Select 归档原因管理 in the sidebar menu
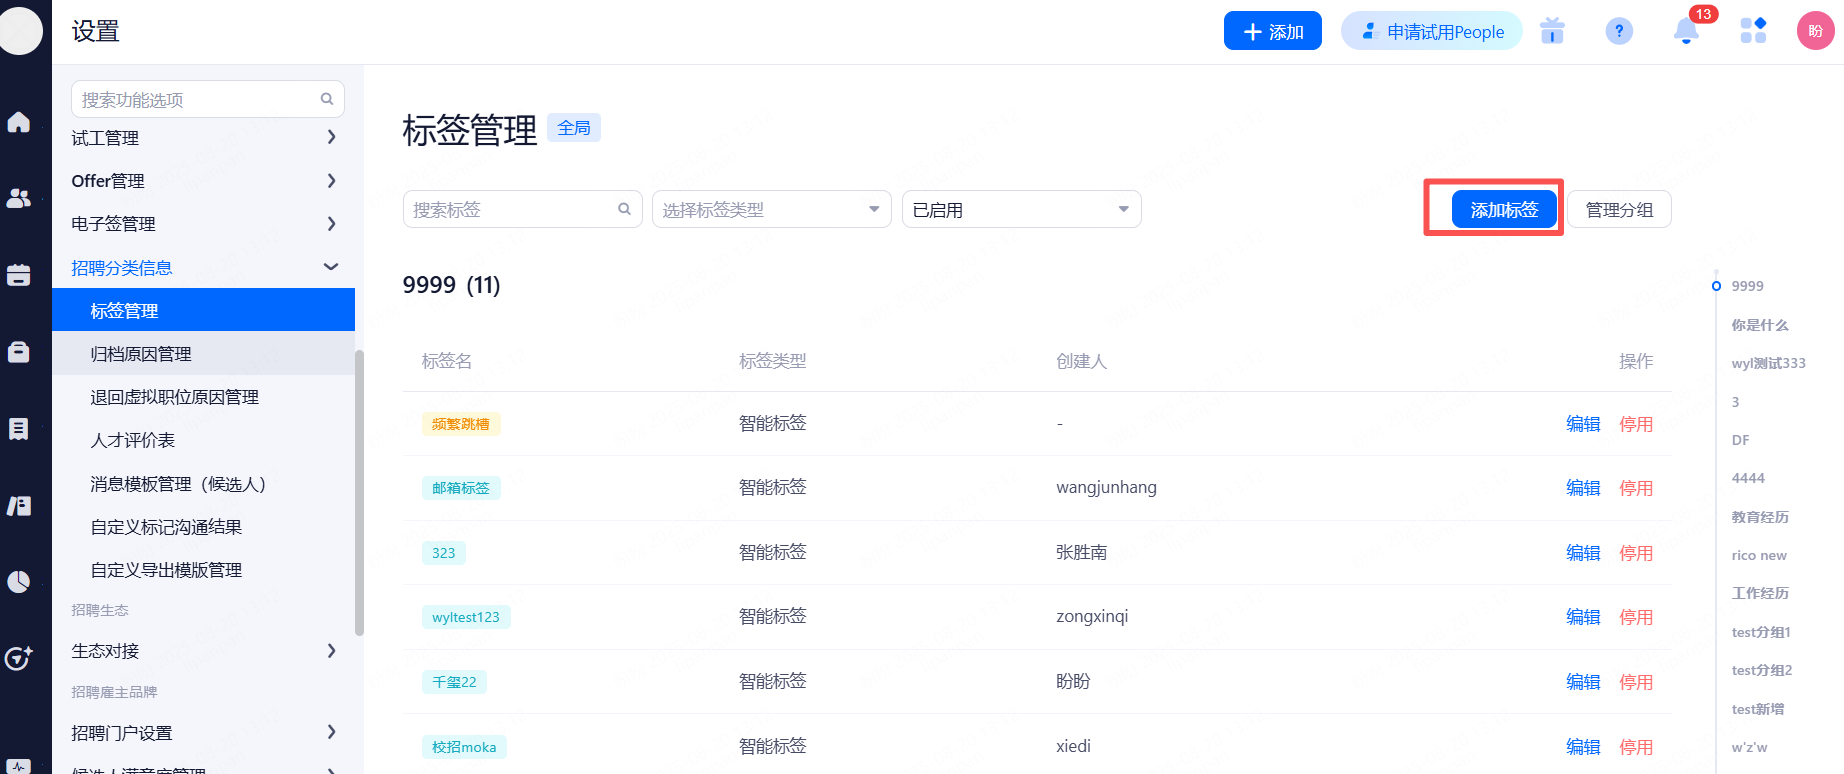The height and width of the screenshot is (774, 1844). tap(141, 354)
